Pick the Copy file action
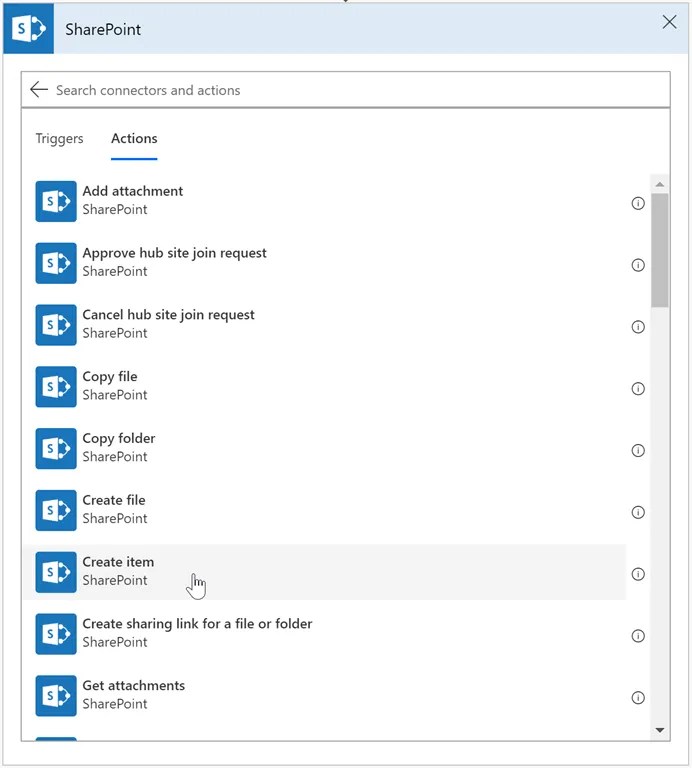 tap(324, 386)
